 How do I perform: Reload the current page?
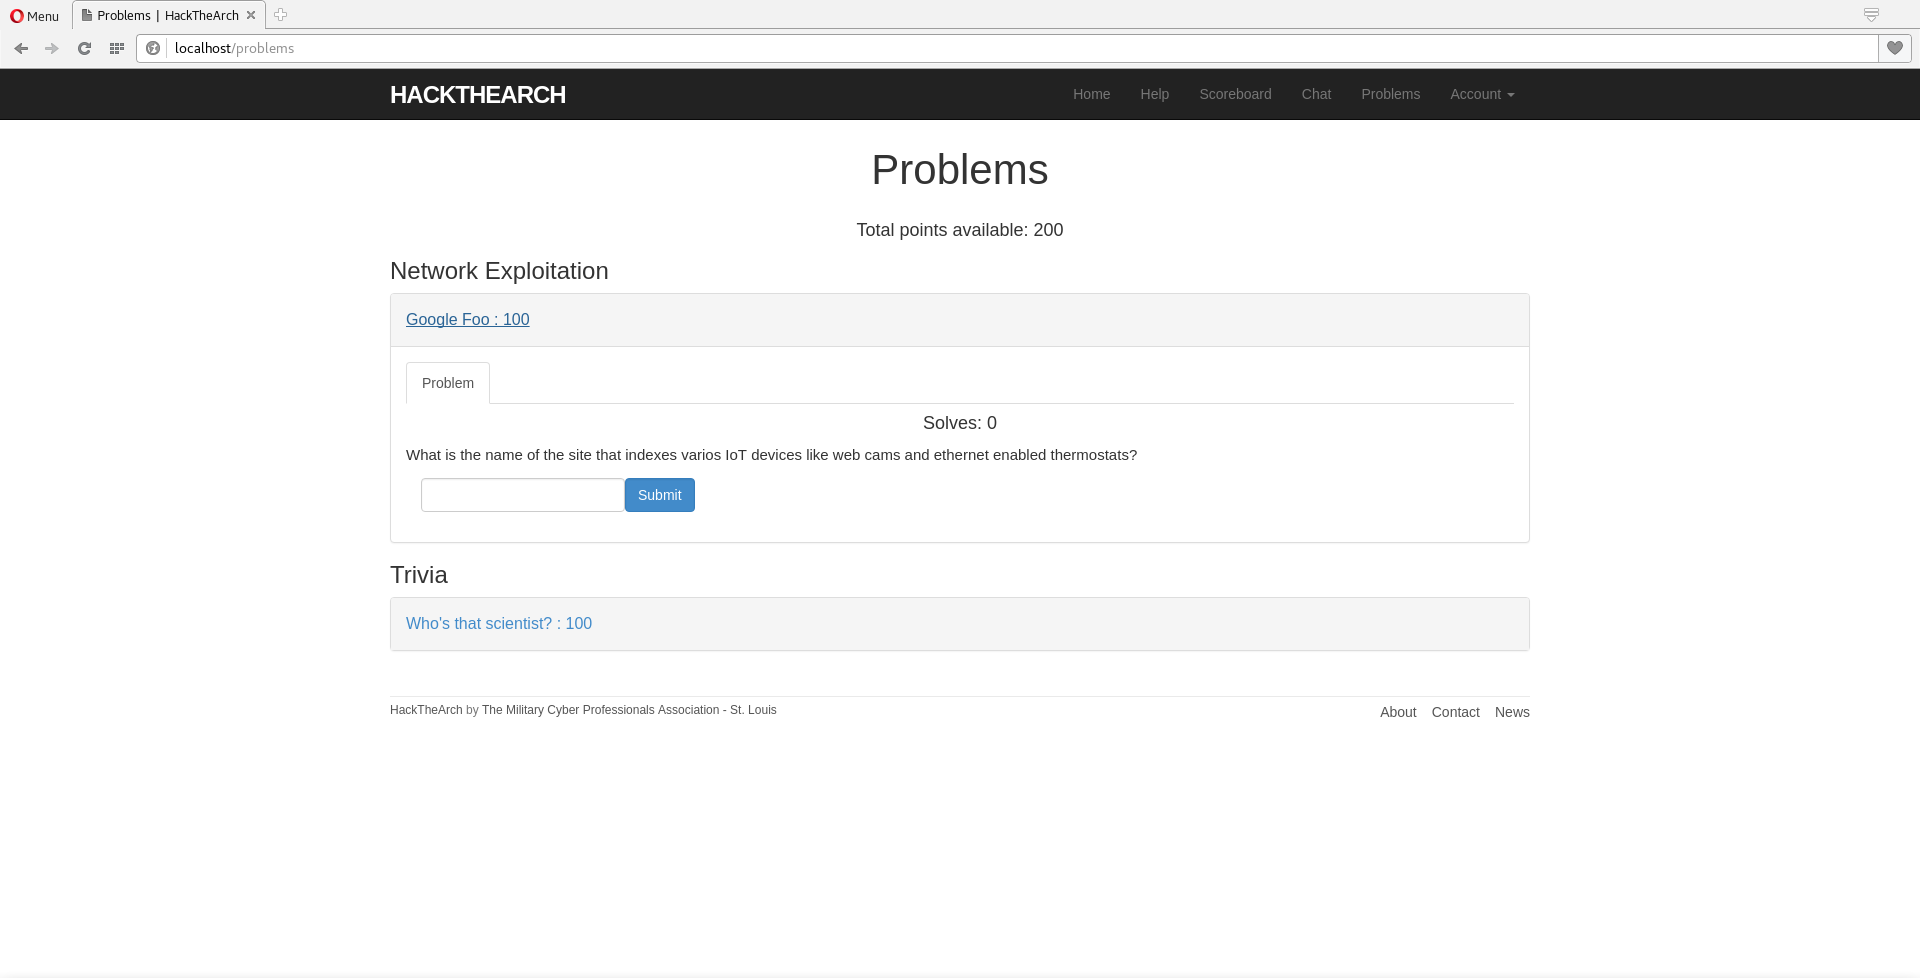coord(85,48)
